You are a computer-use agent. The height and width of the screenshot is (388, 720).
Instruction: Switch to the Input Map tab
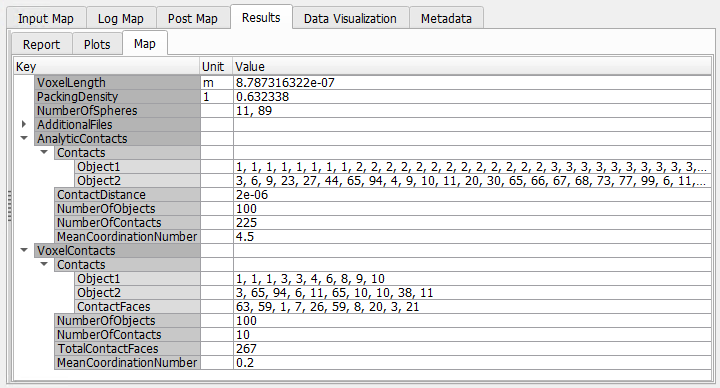[46, 18]
